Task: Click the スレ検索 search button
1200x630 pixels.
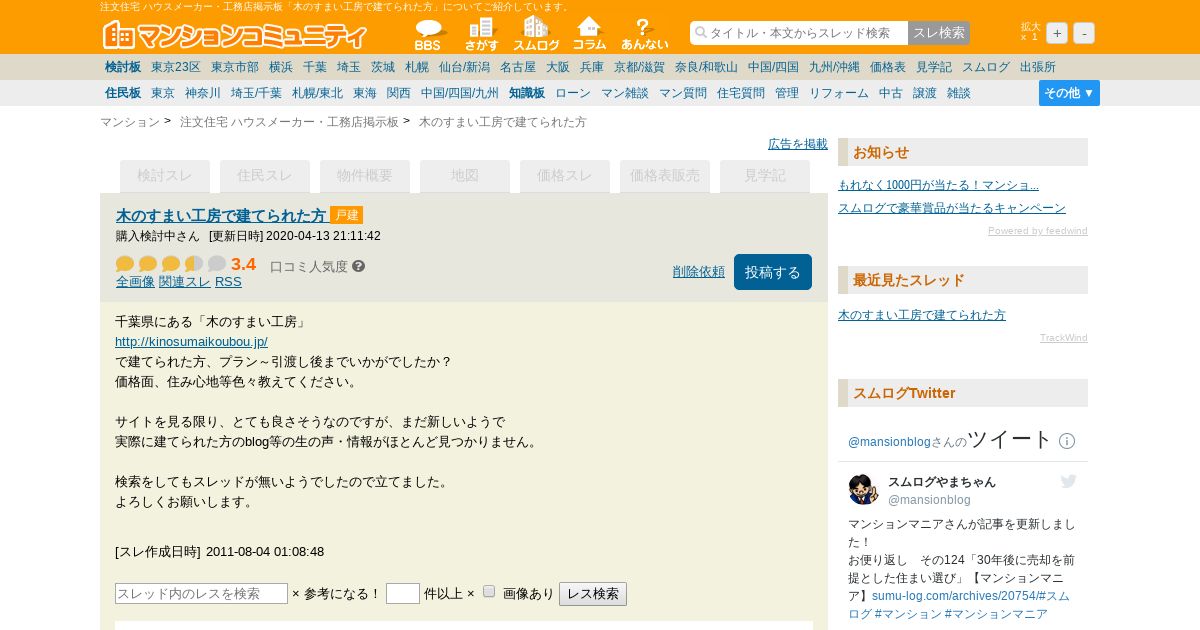Action: click(x=939, y=33)
